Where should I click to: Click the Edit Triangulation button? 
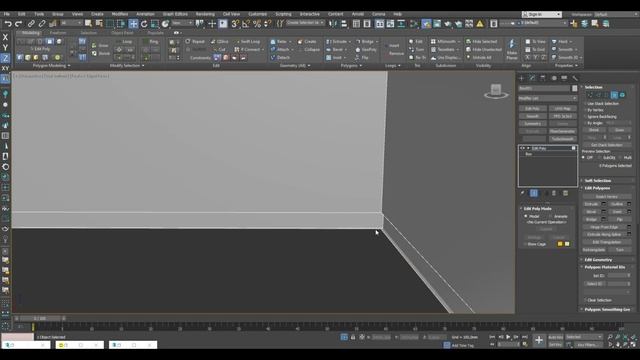[x=607, y=242]
